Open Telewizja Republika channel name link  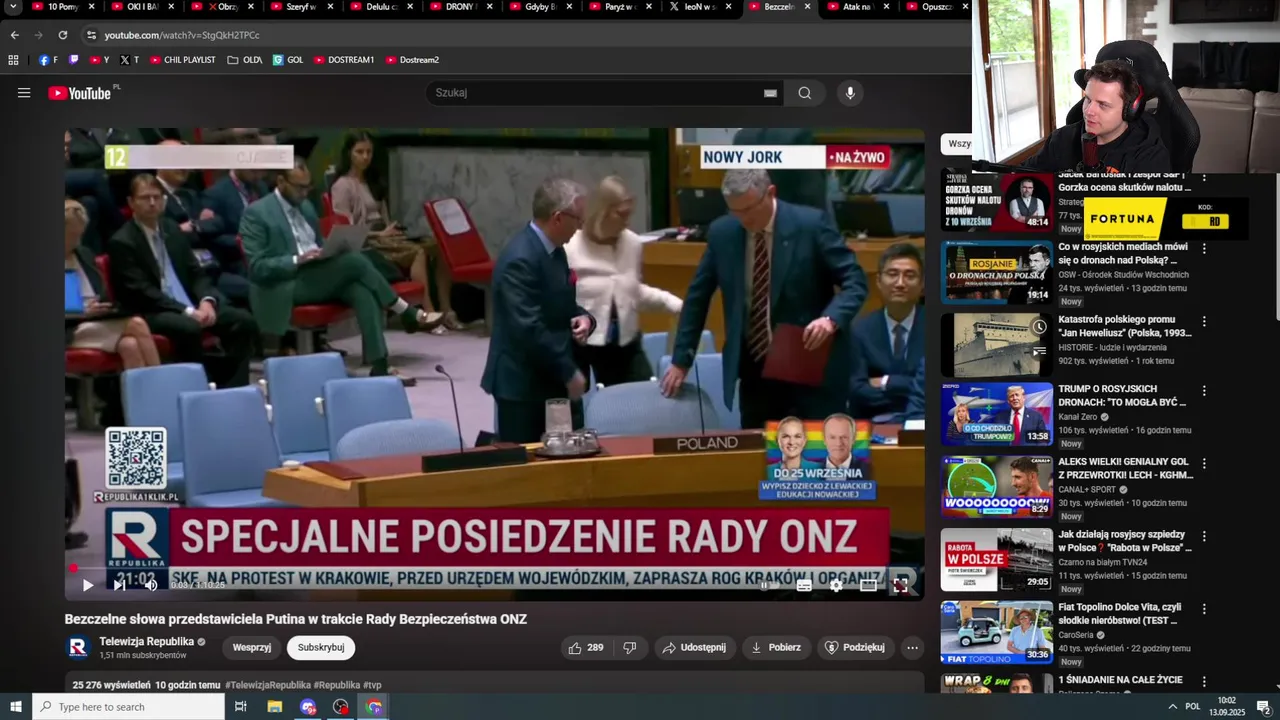(x=147, y=642)
